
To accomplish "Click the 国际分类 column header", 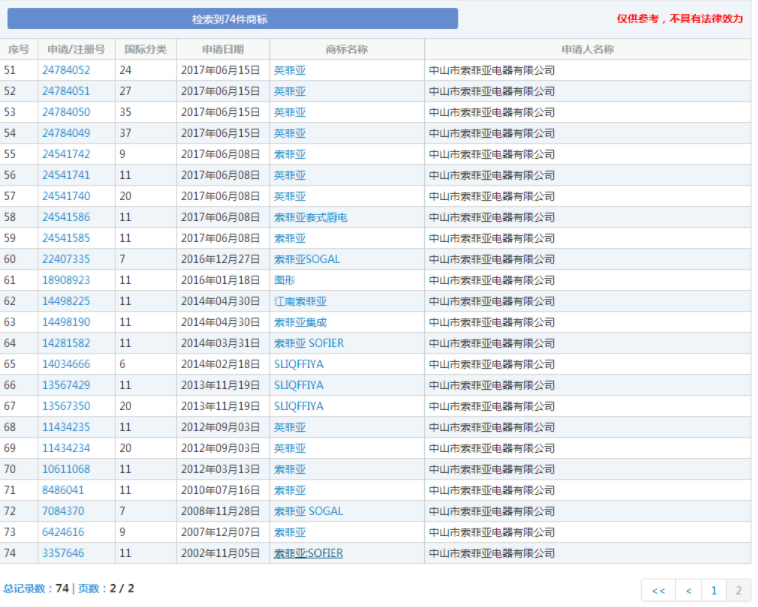I will click(146, 49).
